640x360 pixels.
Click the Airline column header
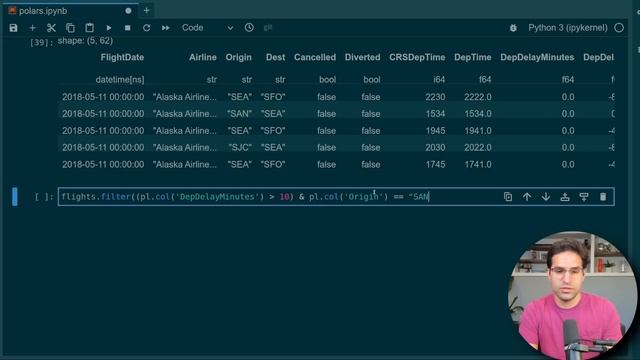pyautogui.click(x=202, y=58)
